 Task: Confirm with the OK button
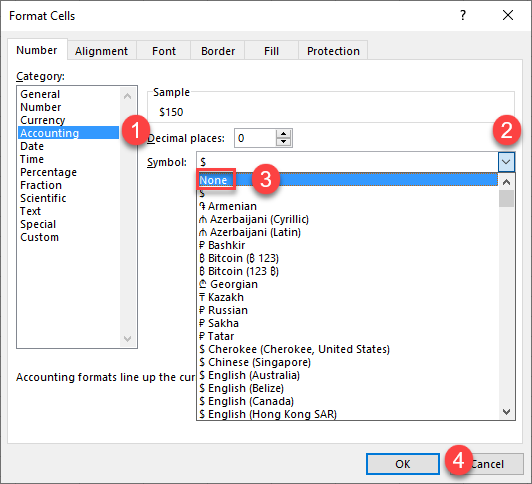point(403,464)
